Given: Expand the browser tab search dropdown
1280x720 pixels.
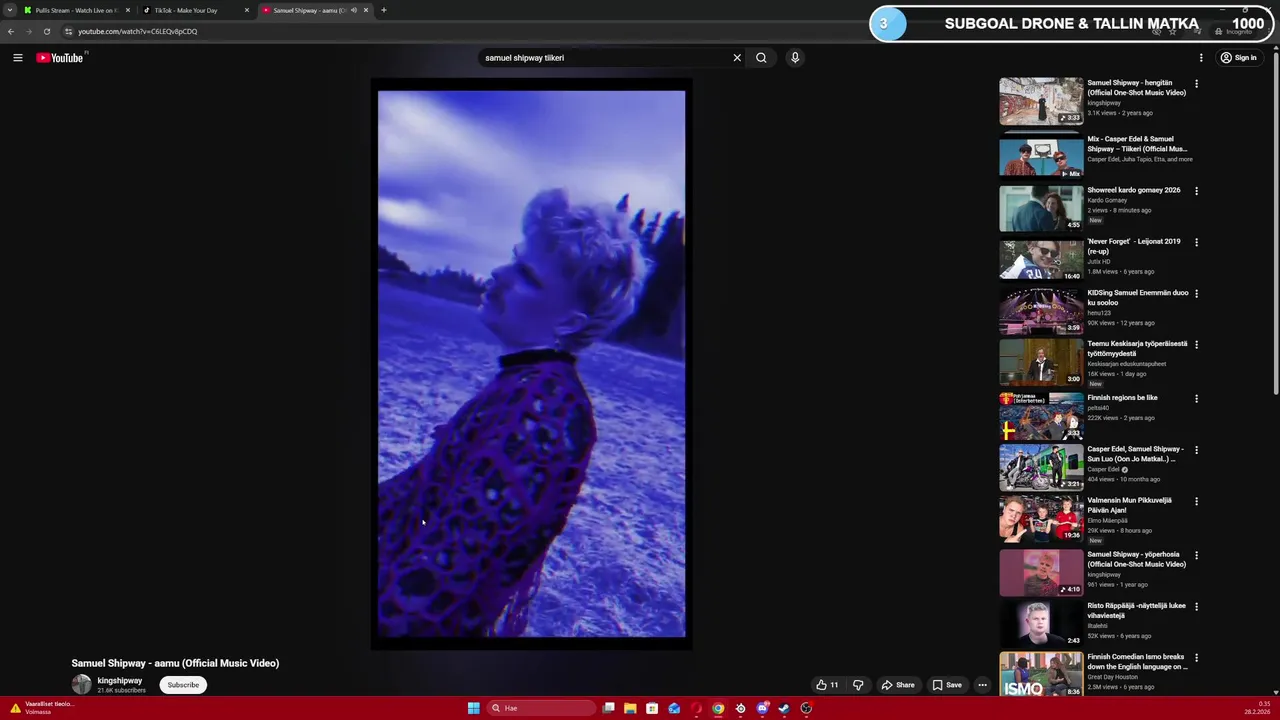Looking at the screenshot, I should click(x=9, y=10).
